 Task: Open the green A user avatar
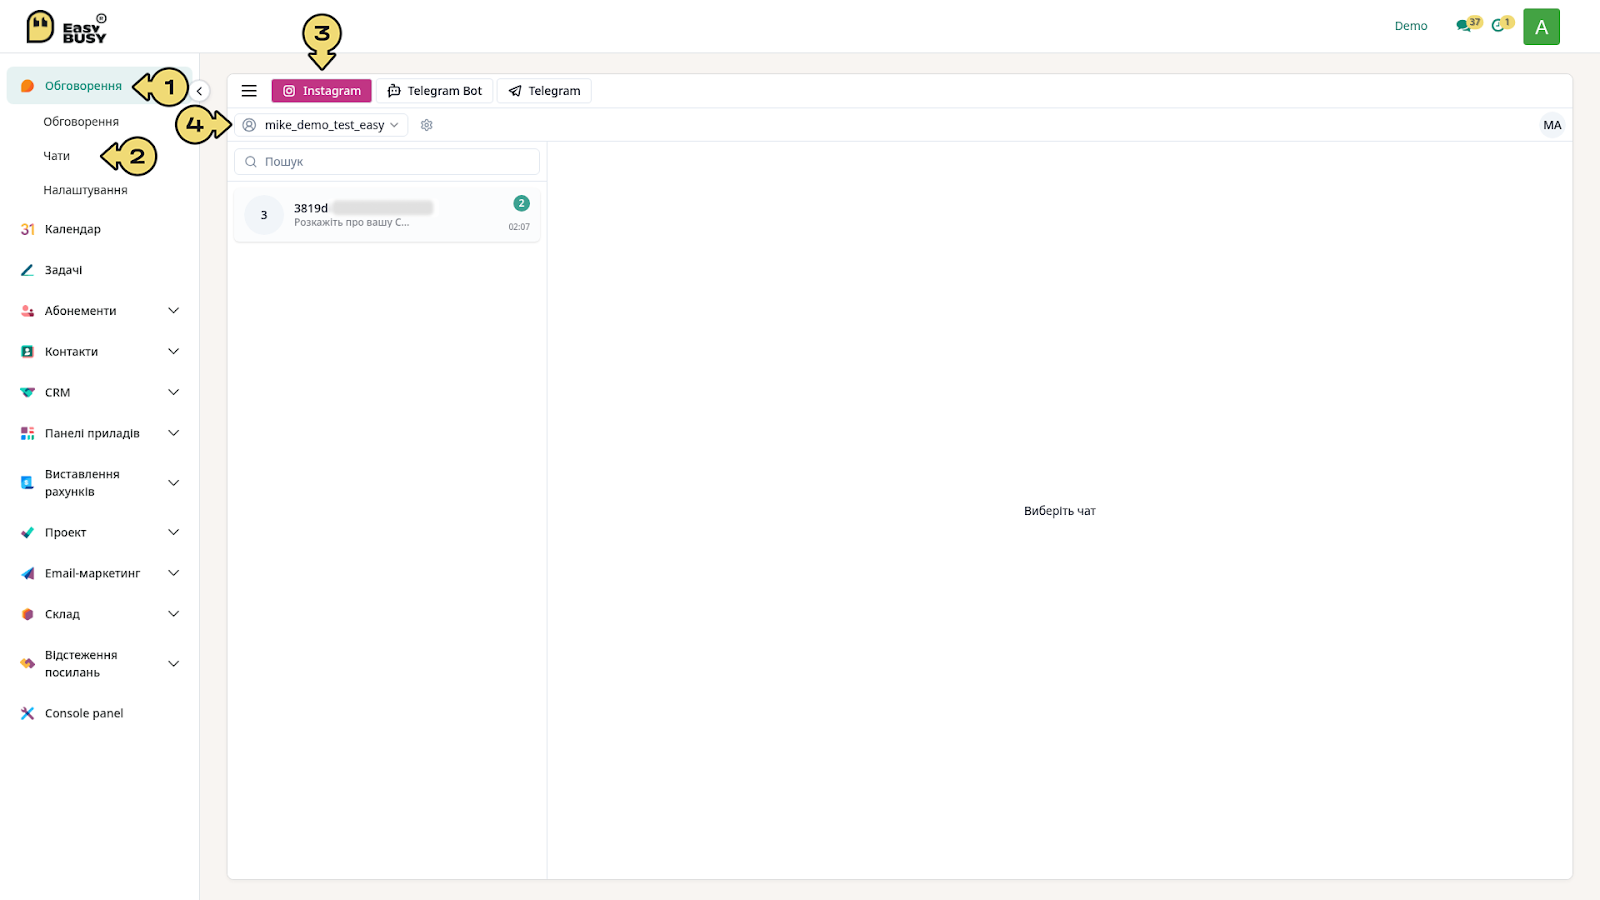(x=1541, y=27)
